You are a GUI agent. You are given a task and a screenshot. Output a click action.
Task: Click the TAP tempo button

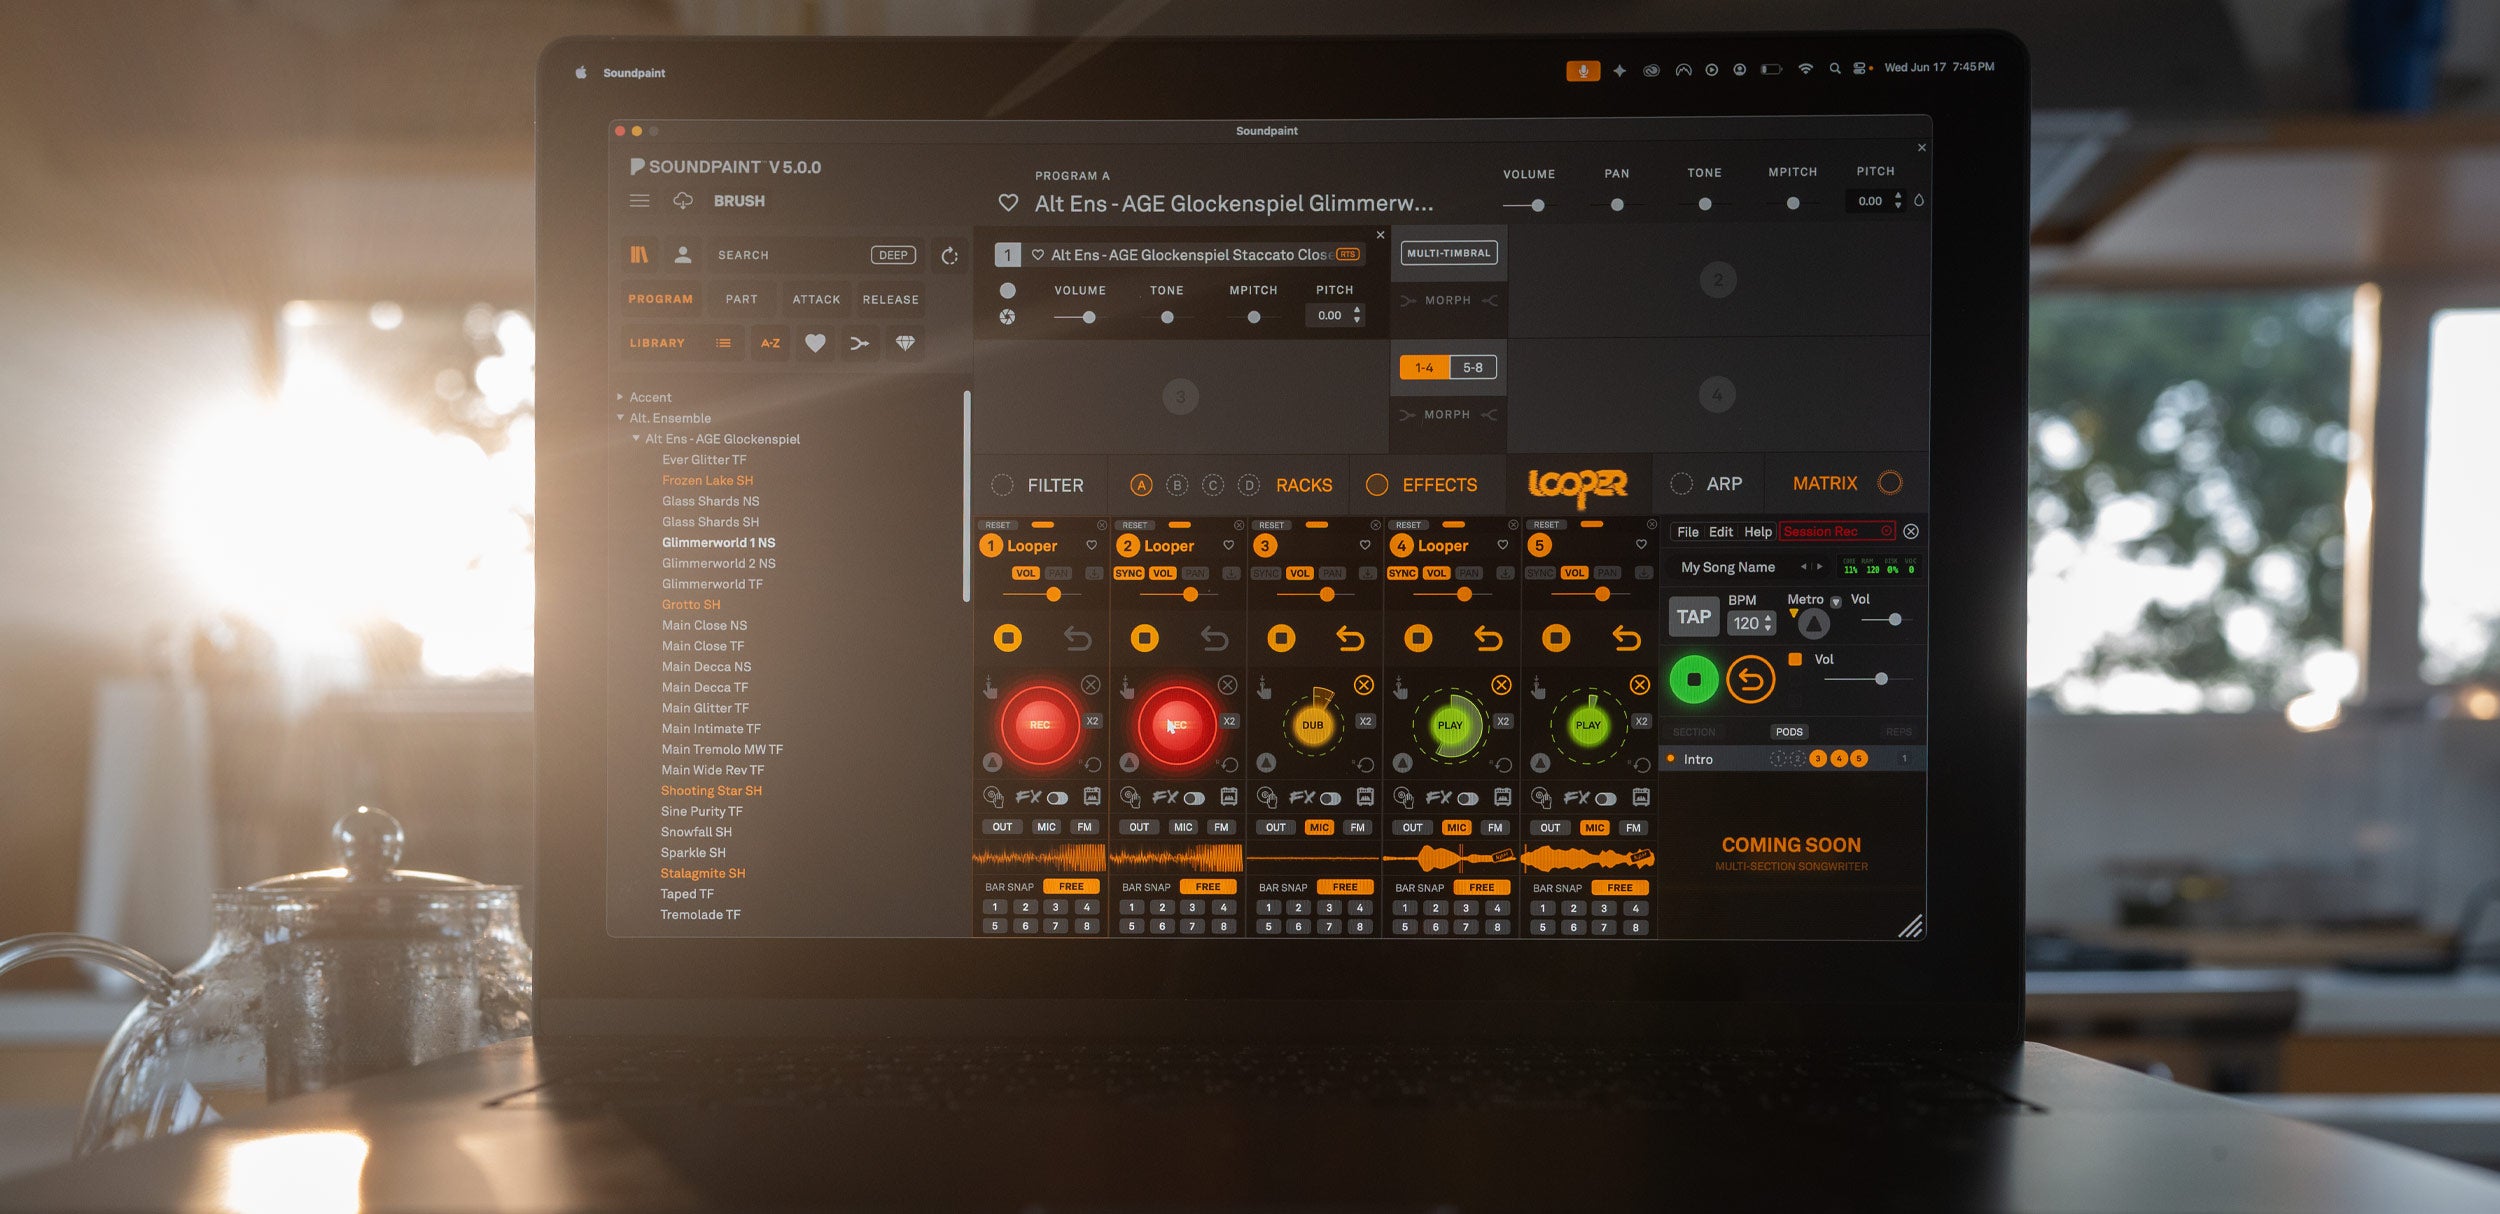click(1693, 617)
